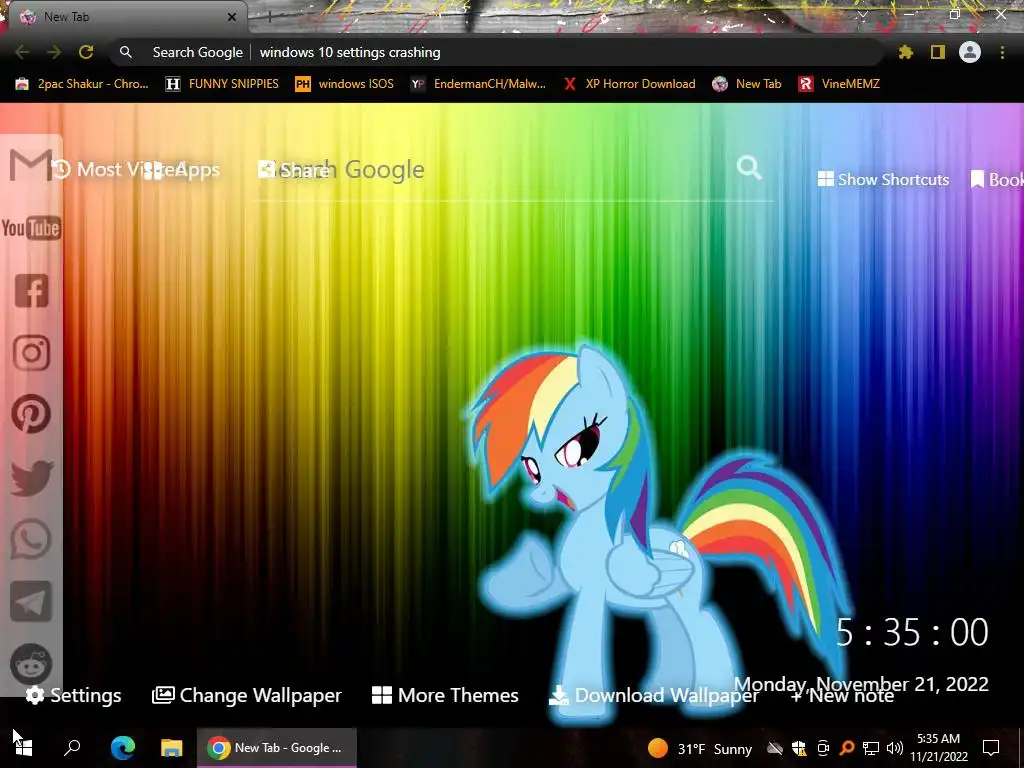
Task: Open Telegram sidebar icon
Action: tap(31, 601)
